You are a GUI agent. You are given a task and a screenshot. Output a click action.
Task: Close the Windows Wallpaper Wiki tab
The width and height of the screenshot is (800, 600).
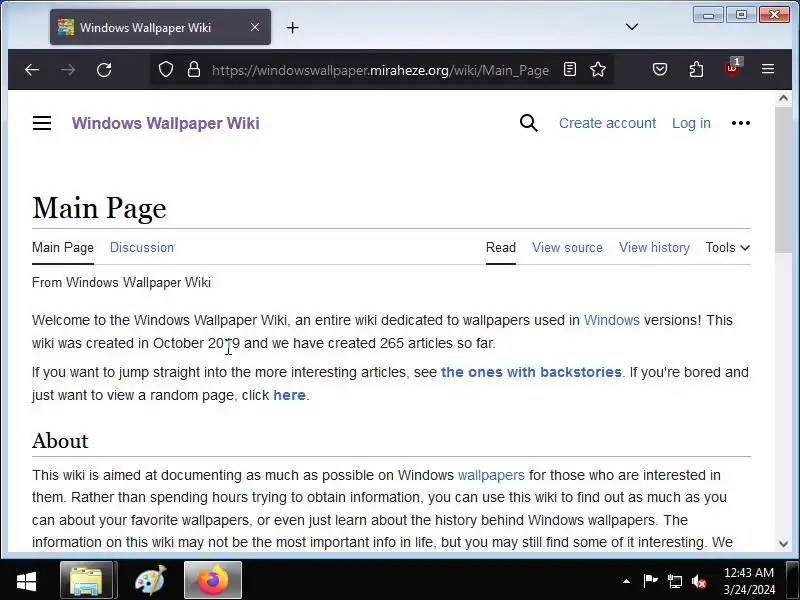(x=255, y=27)
